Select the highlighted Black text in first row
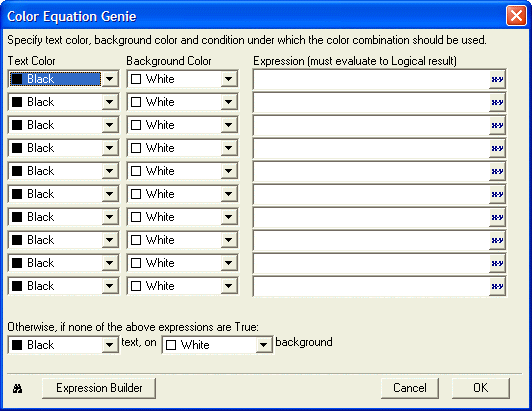The height and width of the screenshot is (411, 532). click(40, 79)
